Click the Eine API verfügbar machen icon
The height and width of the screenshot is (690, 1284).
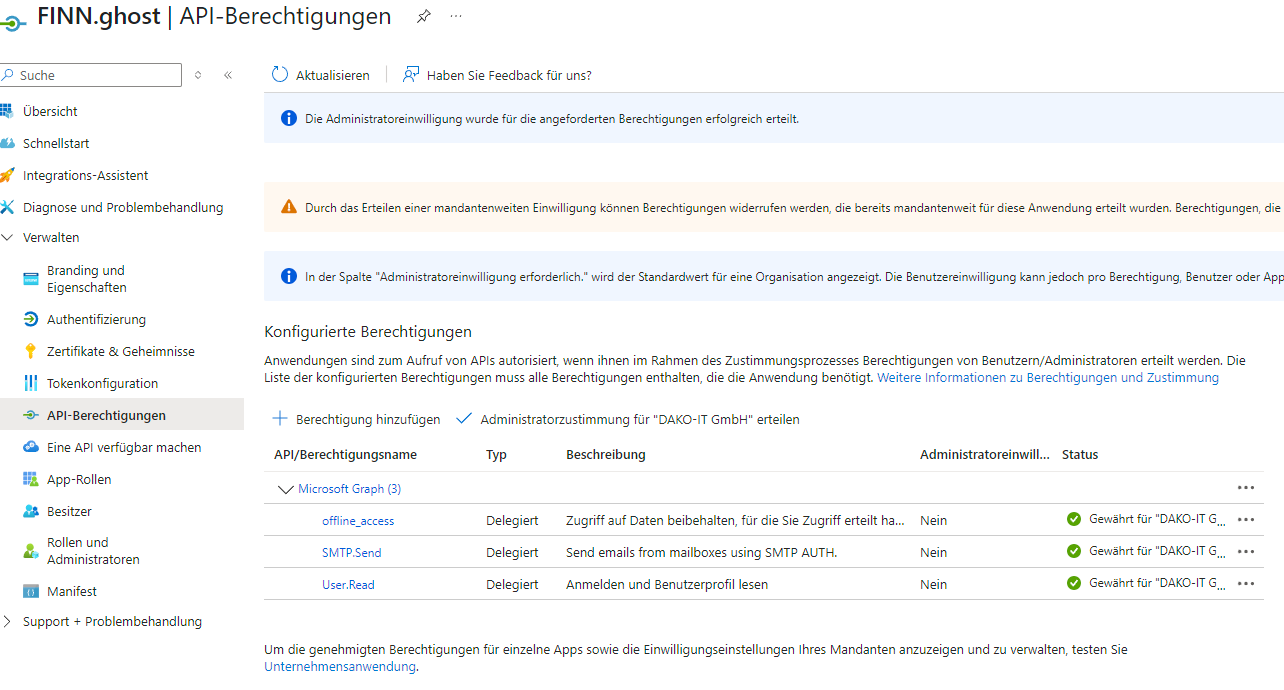coord(30,447)
